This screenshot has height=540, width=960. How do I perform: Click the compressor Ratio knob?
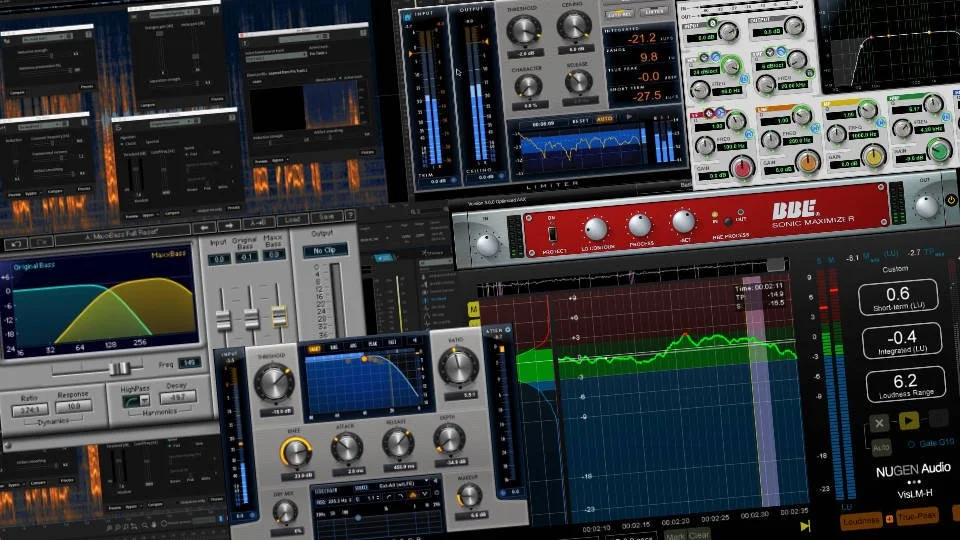coord(457,366)
